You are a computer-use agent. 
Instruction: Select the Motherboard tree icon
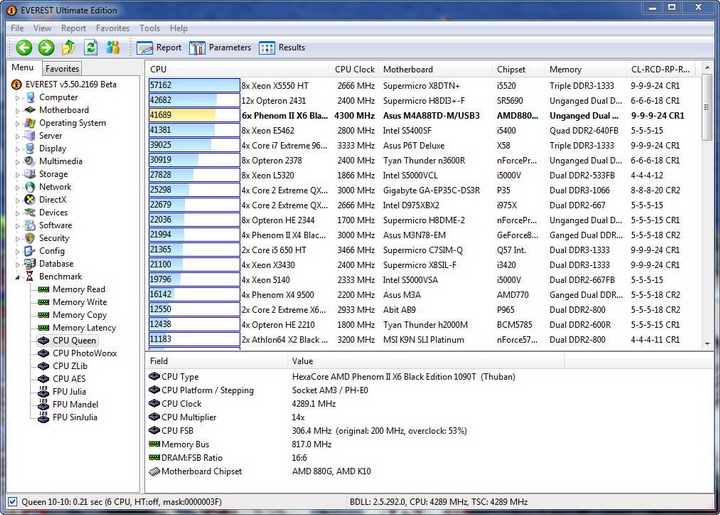pyautogui.click(x=30, y=110)
